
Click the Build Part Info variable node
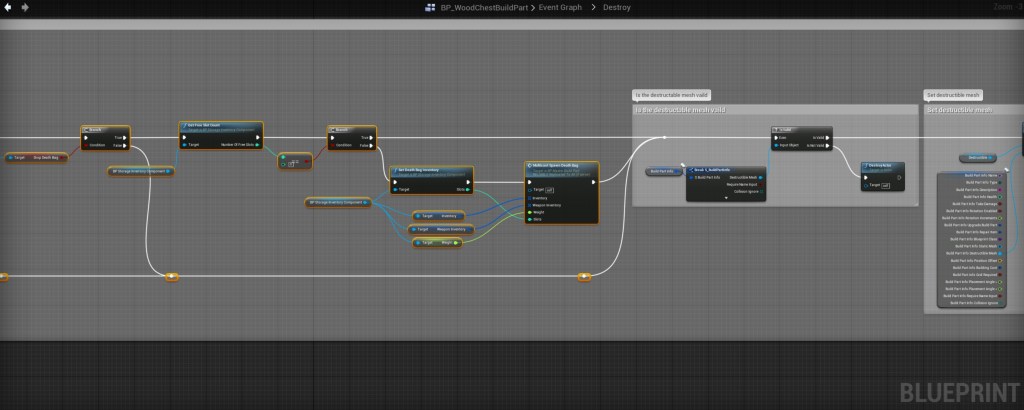click(x=661, y=172)
